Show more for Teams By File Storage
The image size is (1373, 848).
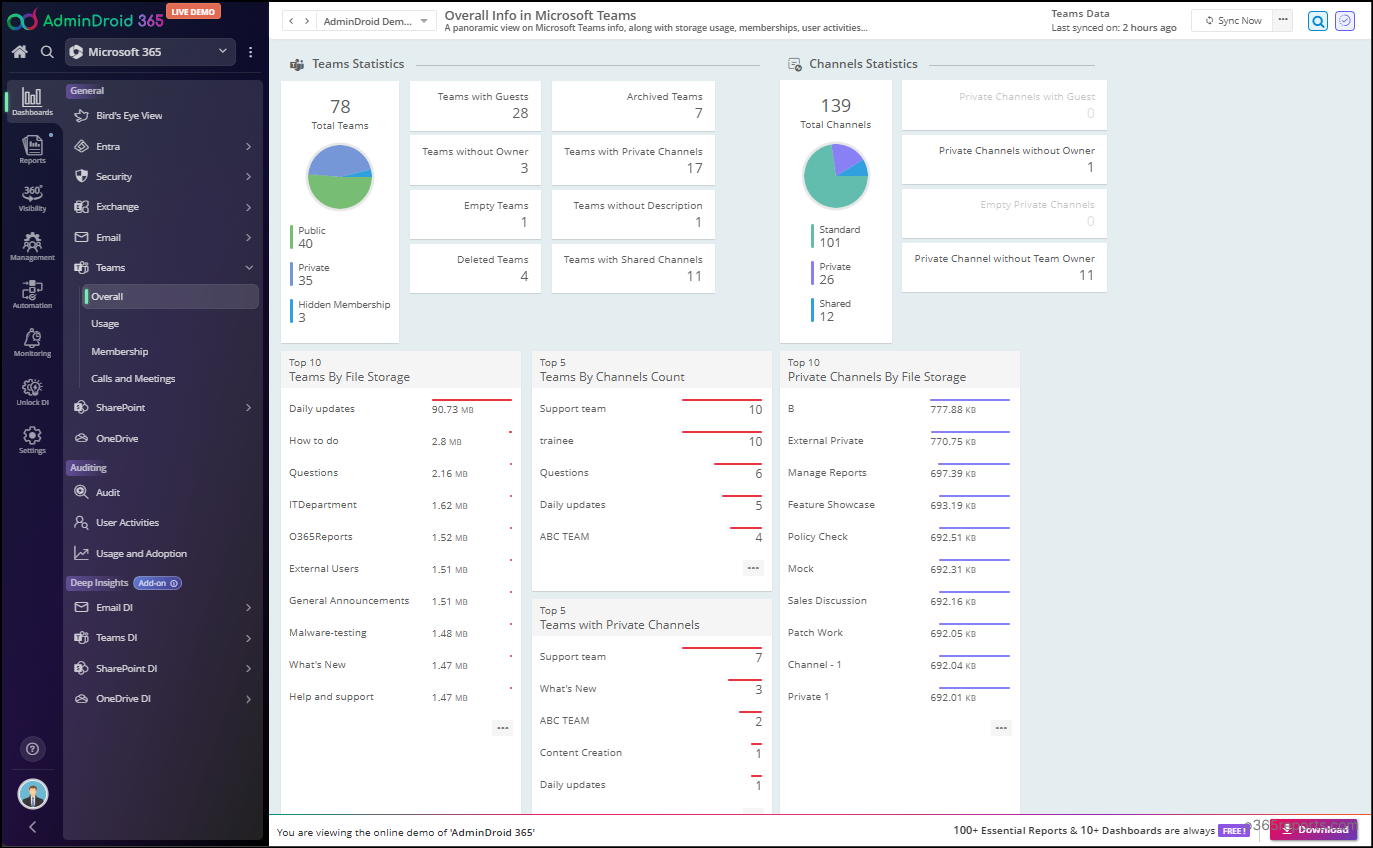(502, 728)
